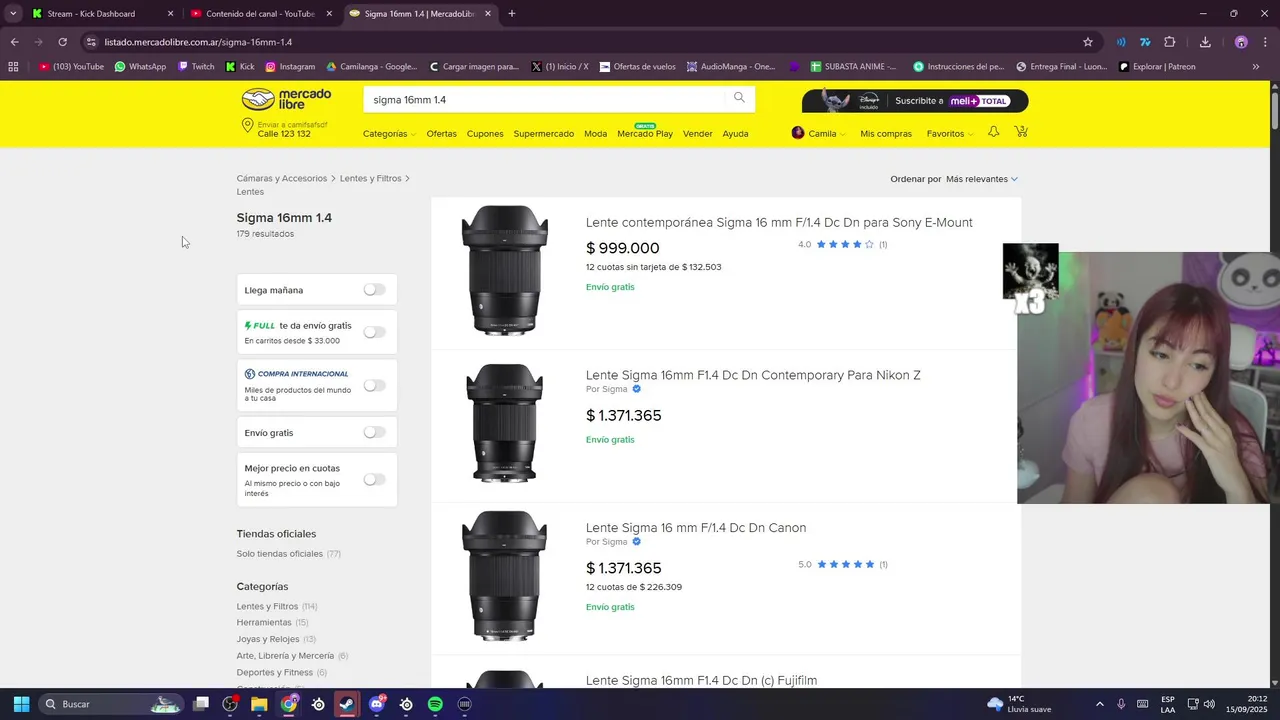Click the Windows taskbar Buscar search box
1280x720 pixels.
[x=111, y=704]
